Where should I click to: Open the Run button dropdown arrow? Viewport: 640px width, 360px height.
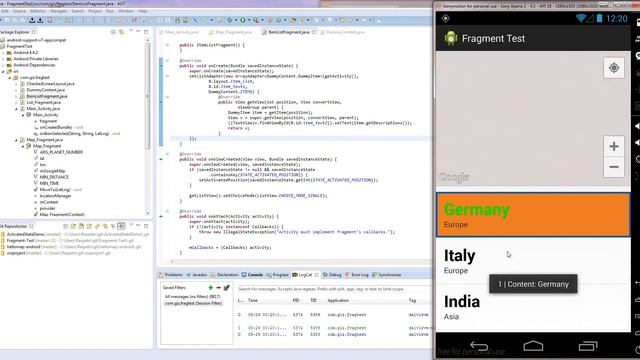click(x=249, y=20)
